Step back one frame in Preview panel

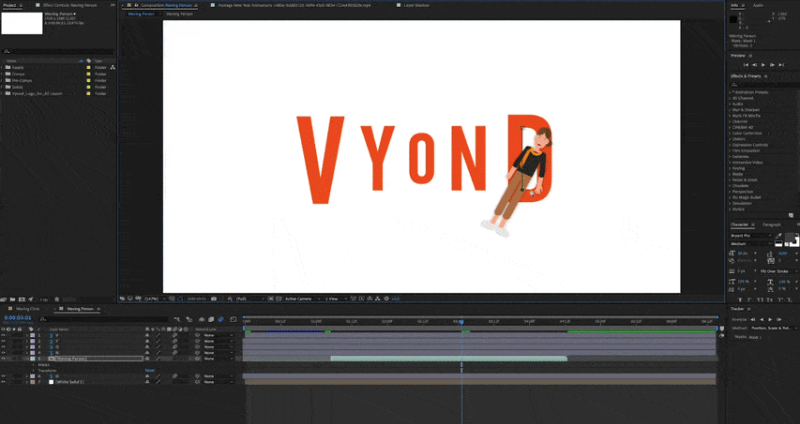pyautogui.click(x=755, y=65)
